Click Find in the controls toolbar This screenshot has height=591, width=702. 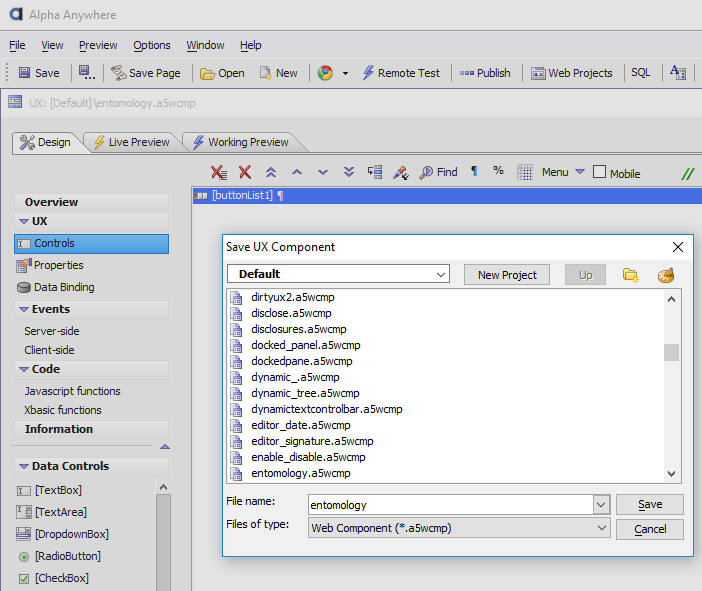pyautogui.click(x=438, y=172)
